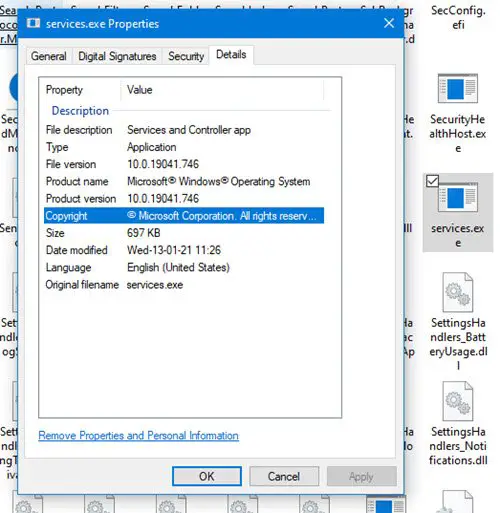Click the services.exe Properties title bar icon
This screenshot has height=513, width=500.
33,23
